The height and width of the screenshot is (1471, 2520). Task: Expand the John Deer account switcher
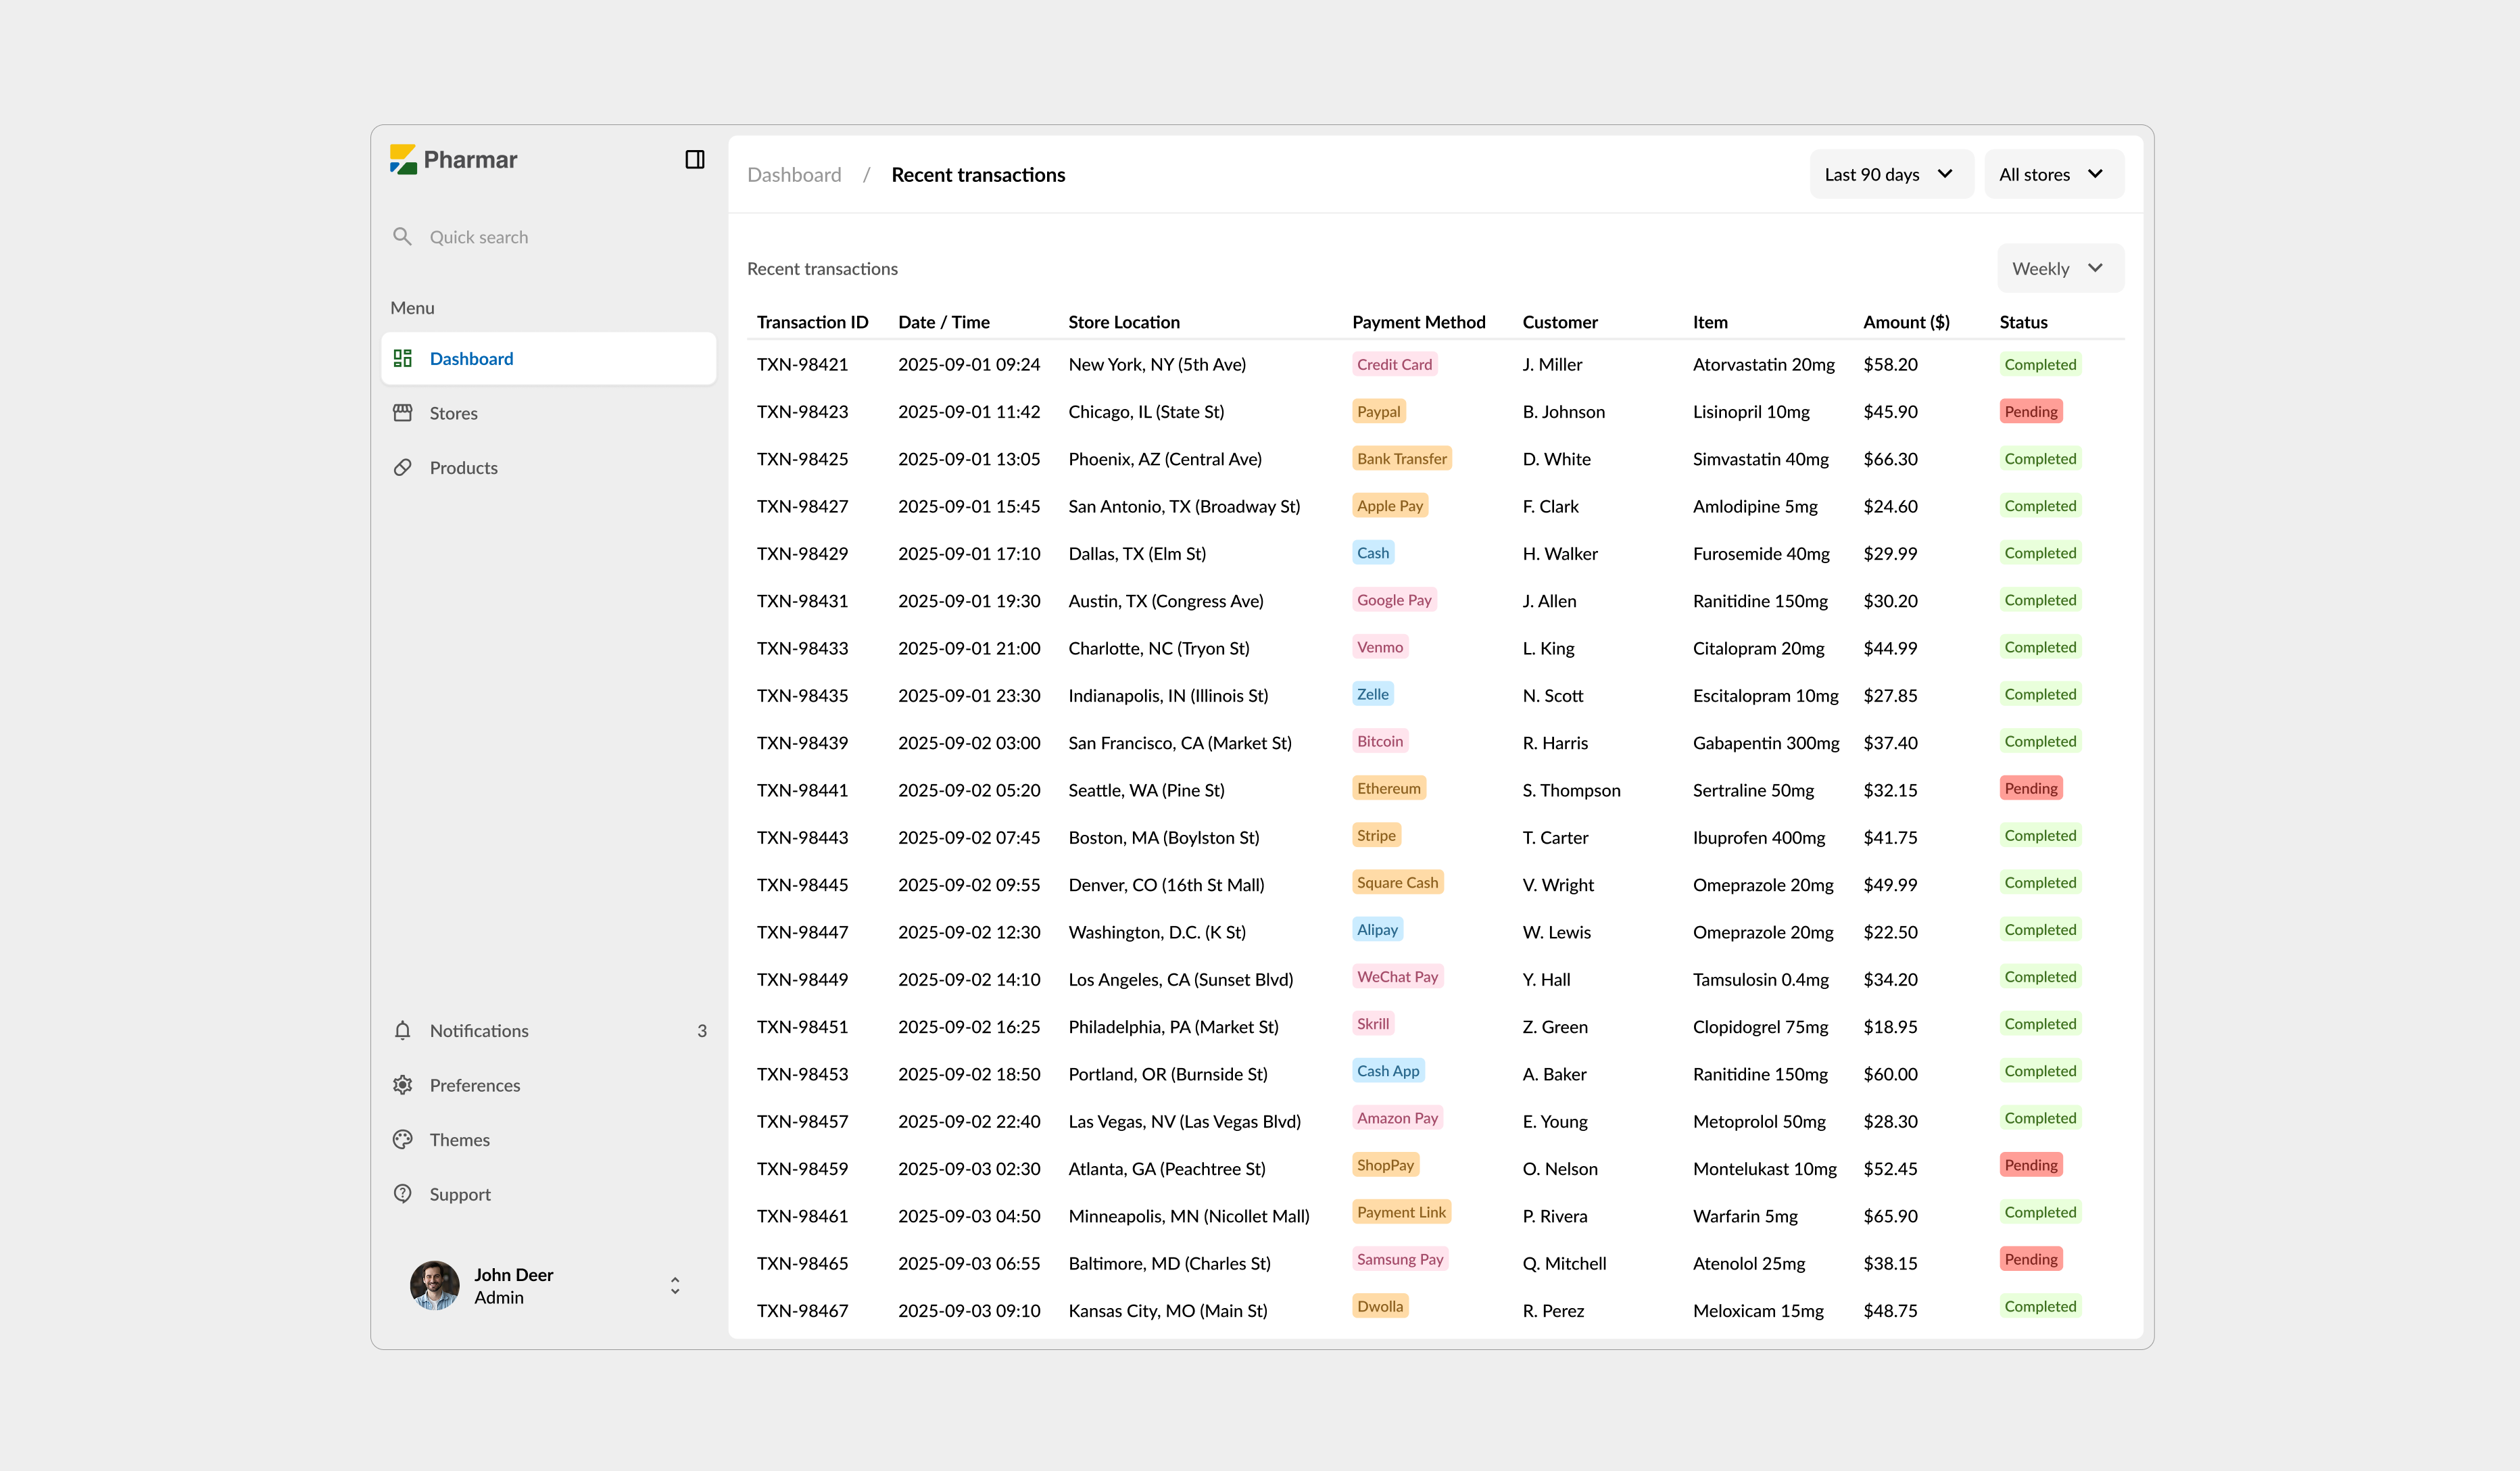(675, 1286)
